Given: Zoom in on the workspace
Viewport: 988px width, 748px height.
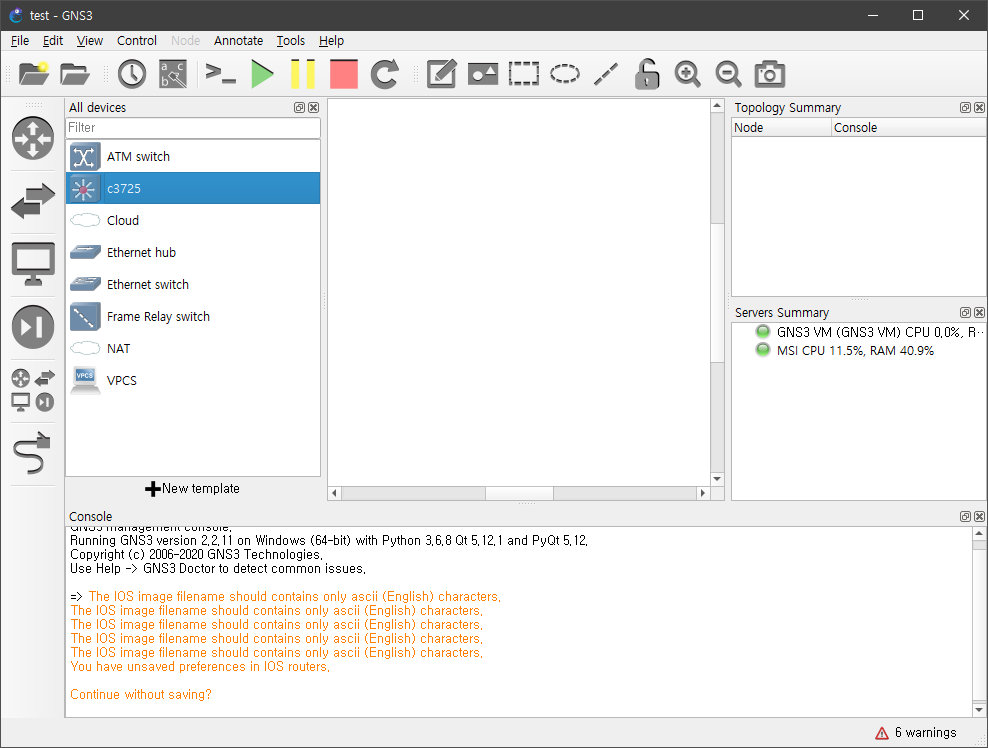Looking at the screenshot, I should point(687,74).
